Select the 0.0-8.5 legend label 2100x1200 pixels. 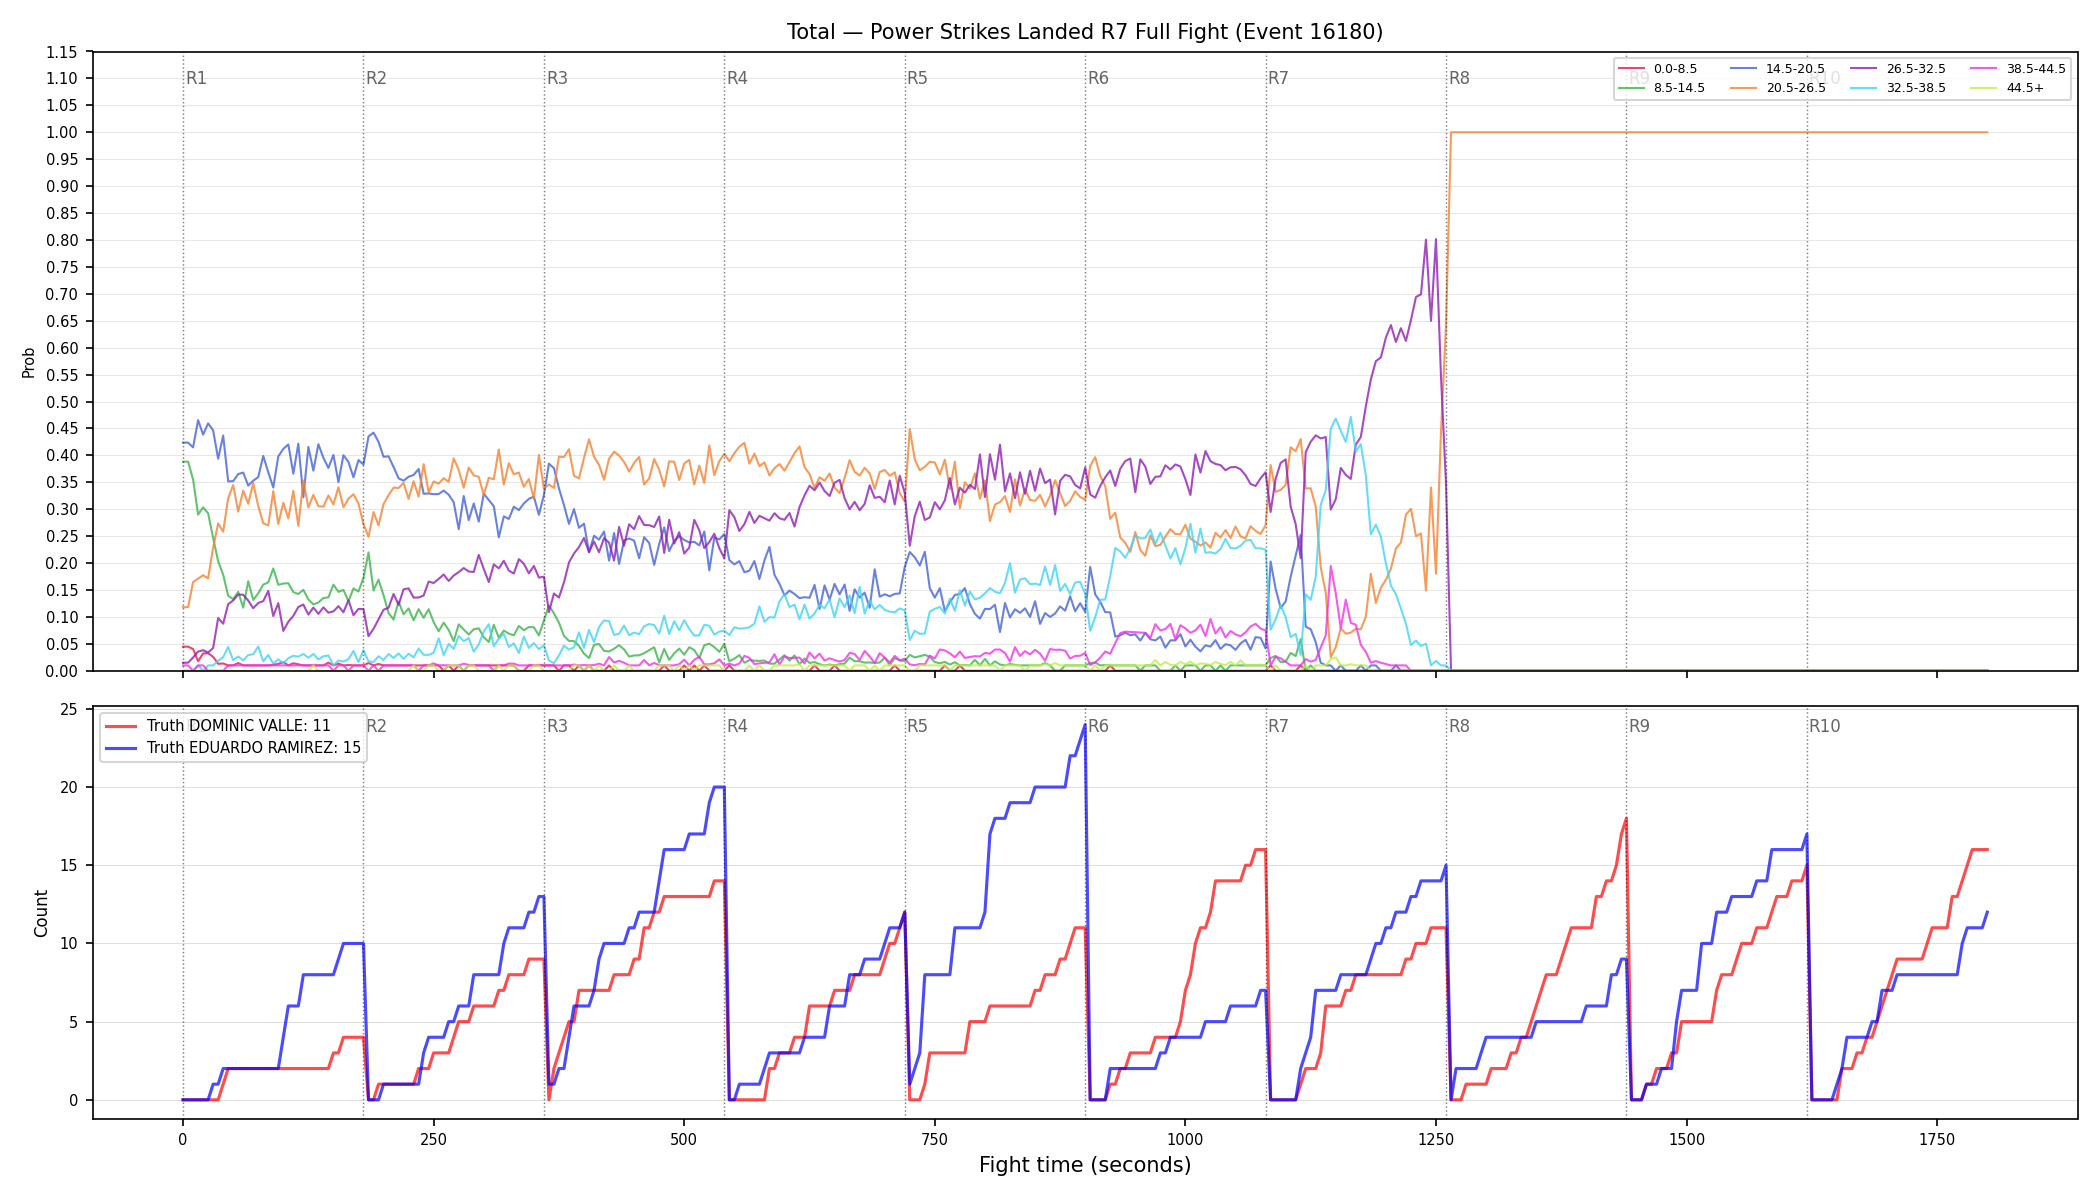point(1675,69)
